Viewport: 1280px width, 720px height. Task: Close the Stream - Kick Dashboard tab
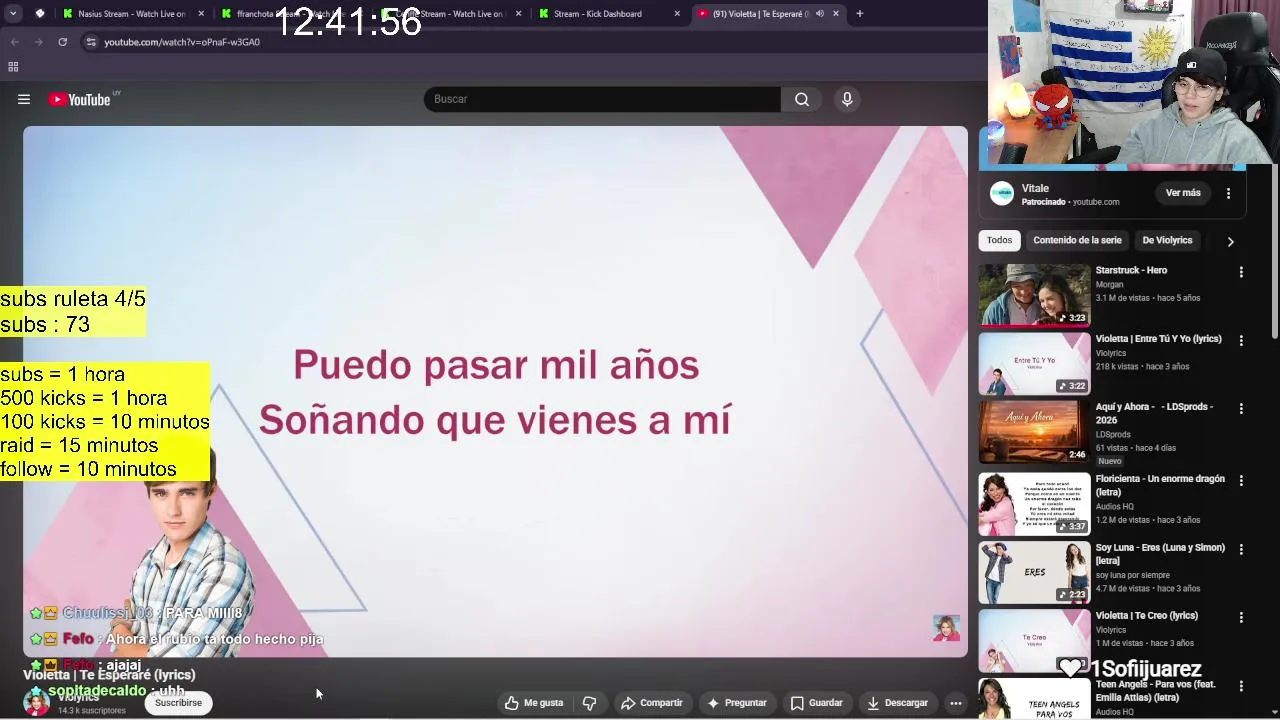(x=677, y=14)
